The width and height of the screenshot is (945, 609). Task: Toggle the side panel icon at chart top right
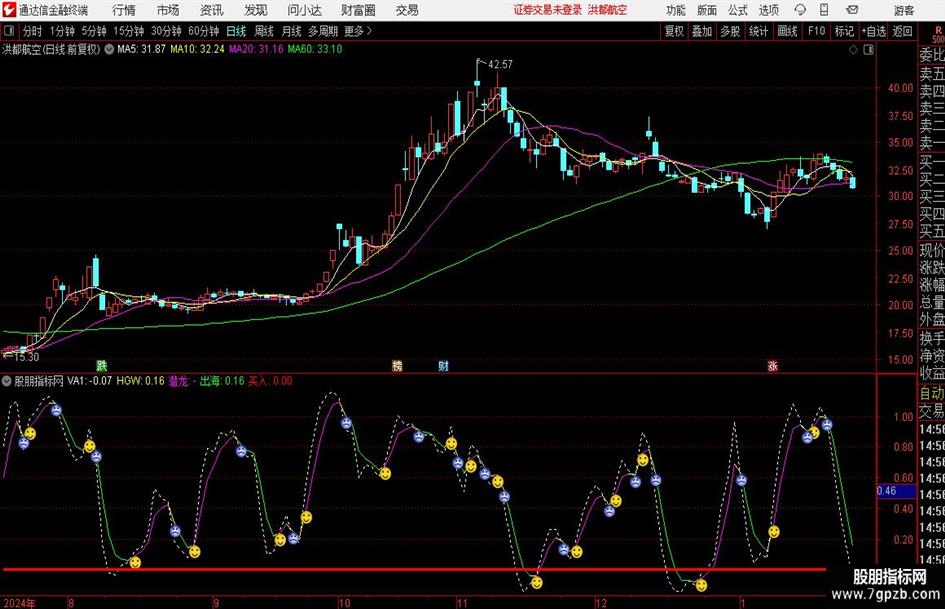coord(868,50)
